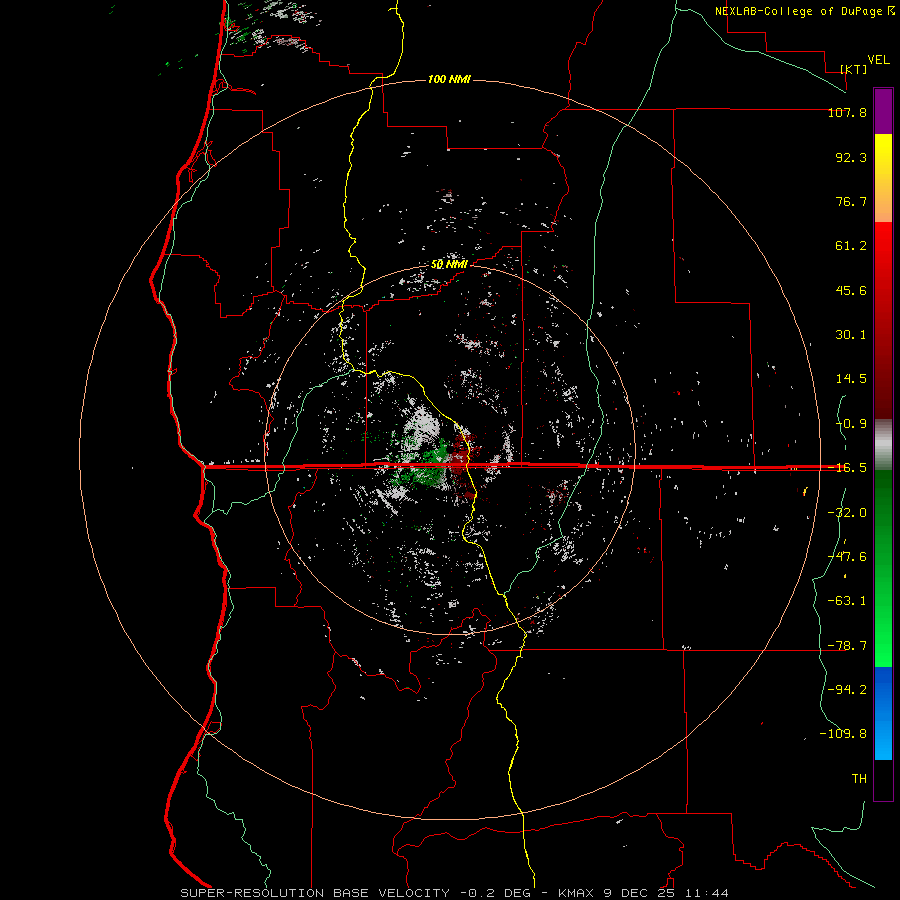Click the NEXLAB-College of DuPage title text
The height and width of the screenshot is (900, 900).
[799, 11]
